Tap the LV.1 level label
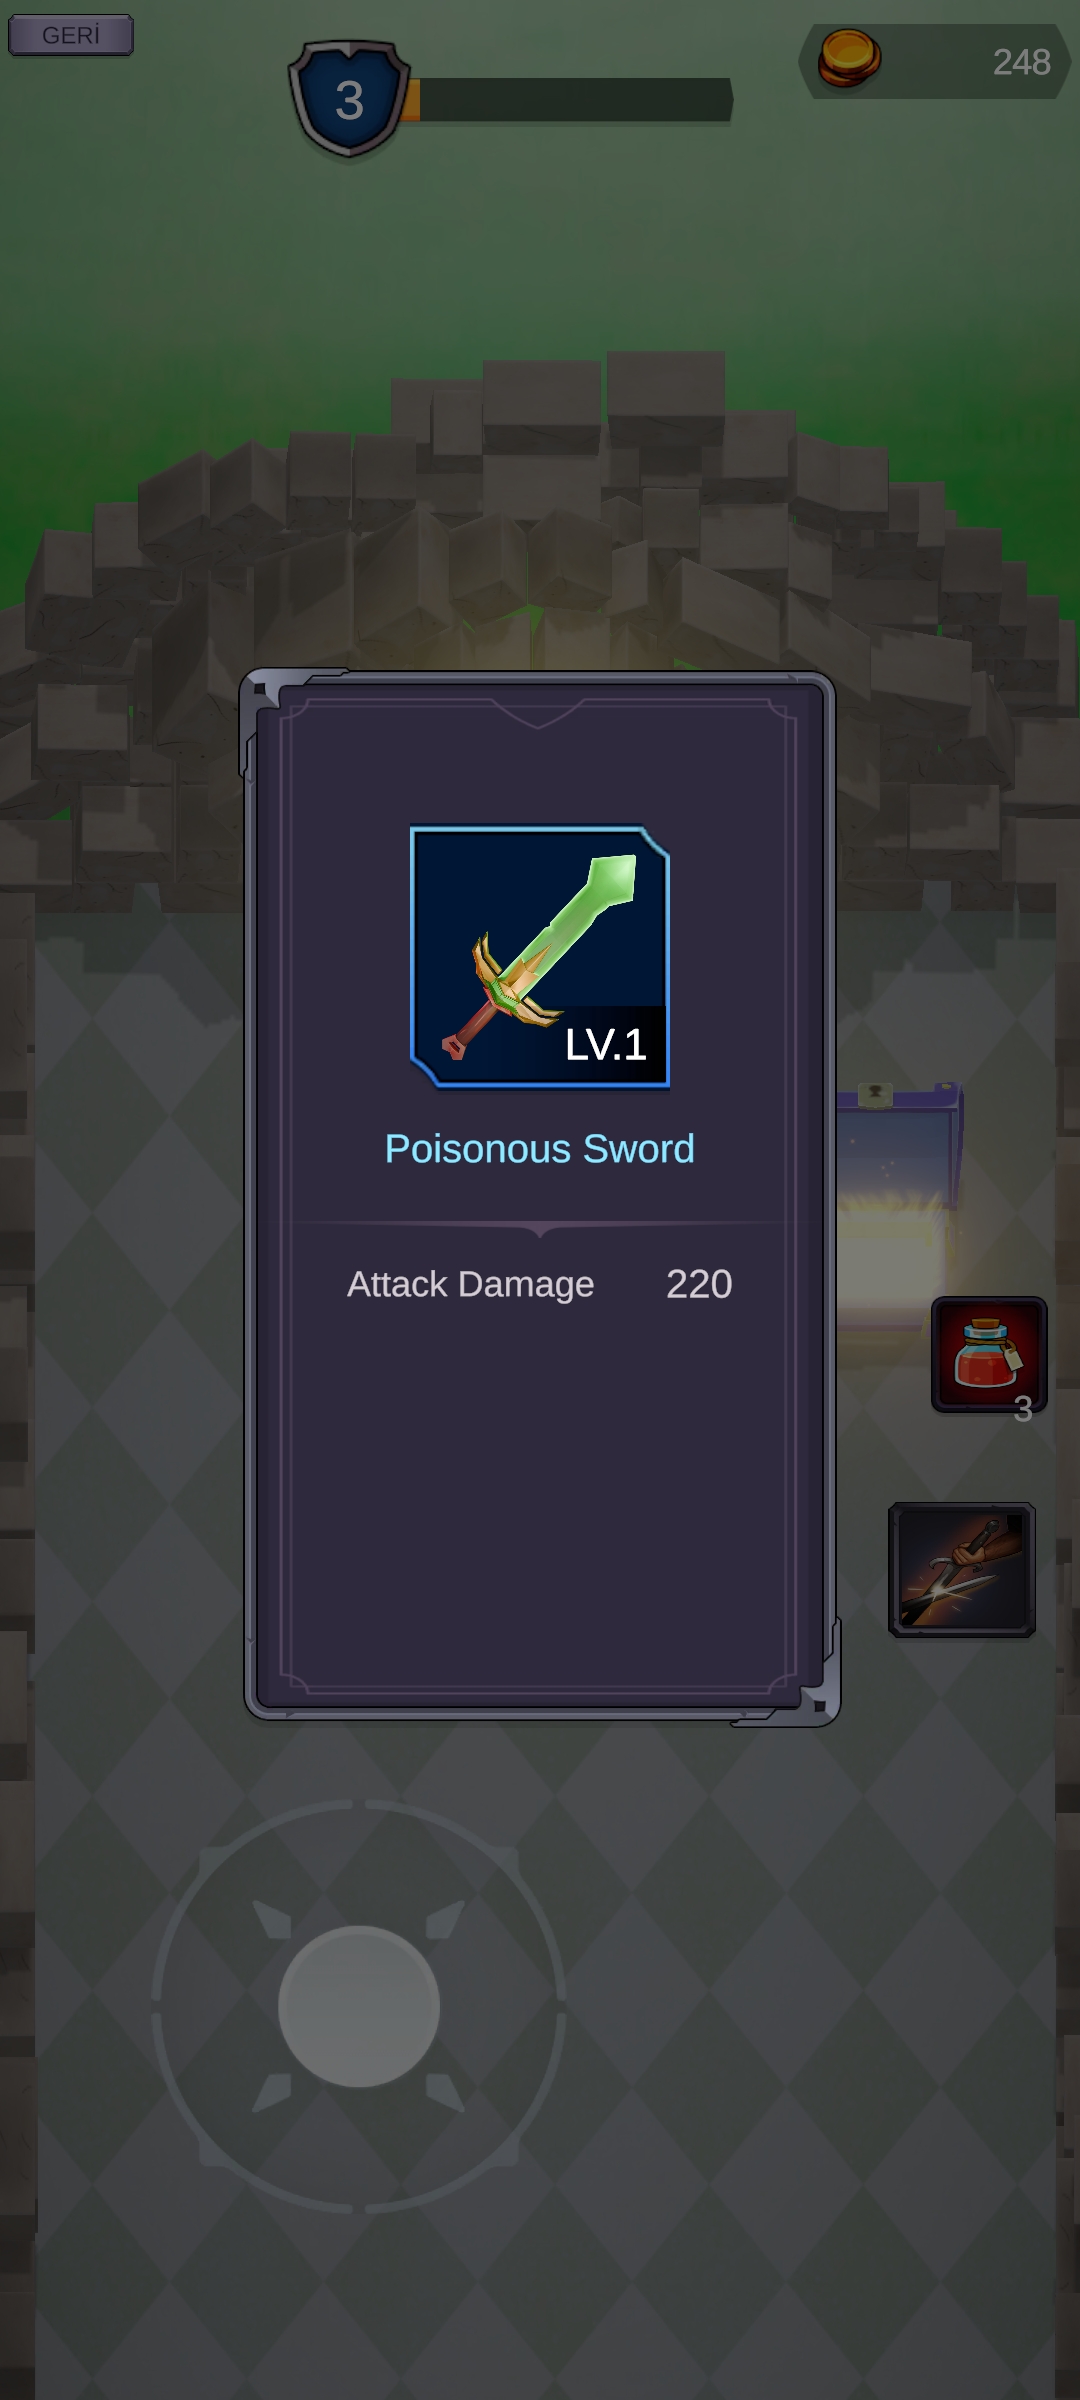1080x2400 pixels. [605, 1045]
